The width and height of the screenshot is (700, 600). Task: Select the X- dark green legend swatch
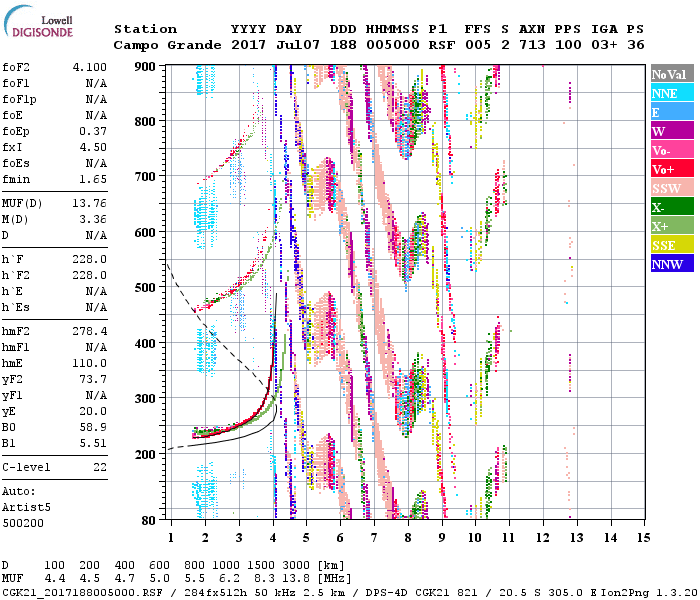tap(671, 207)
